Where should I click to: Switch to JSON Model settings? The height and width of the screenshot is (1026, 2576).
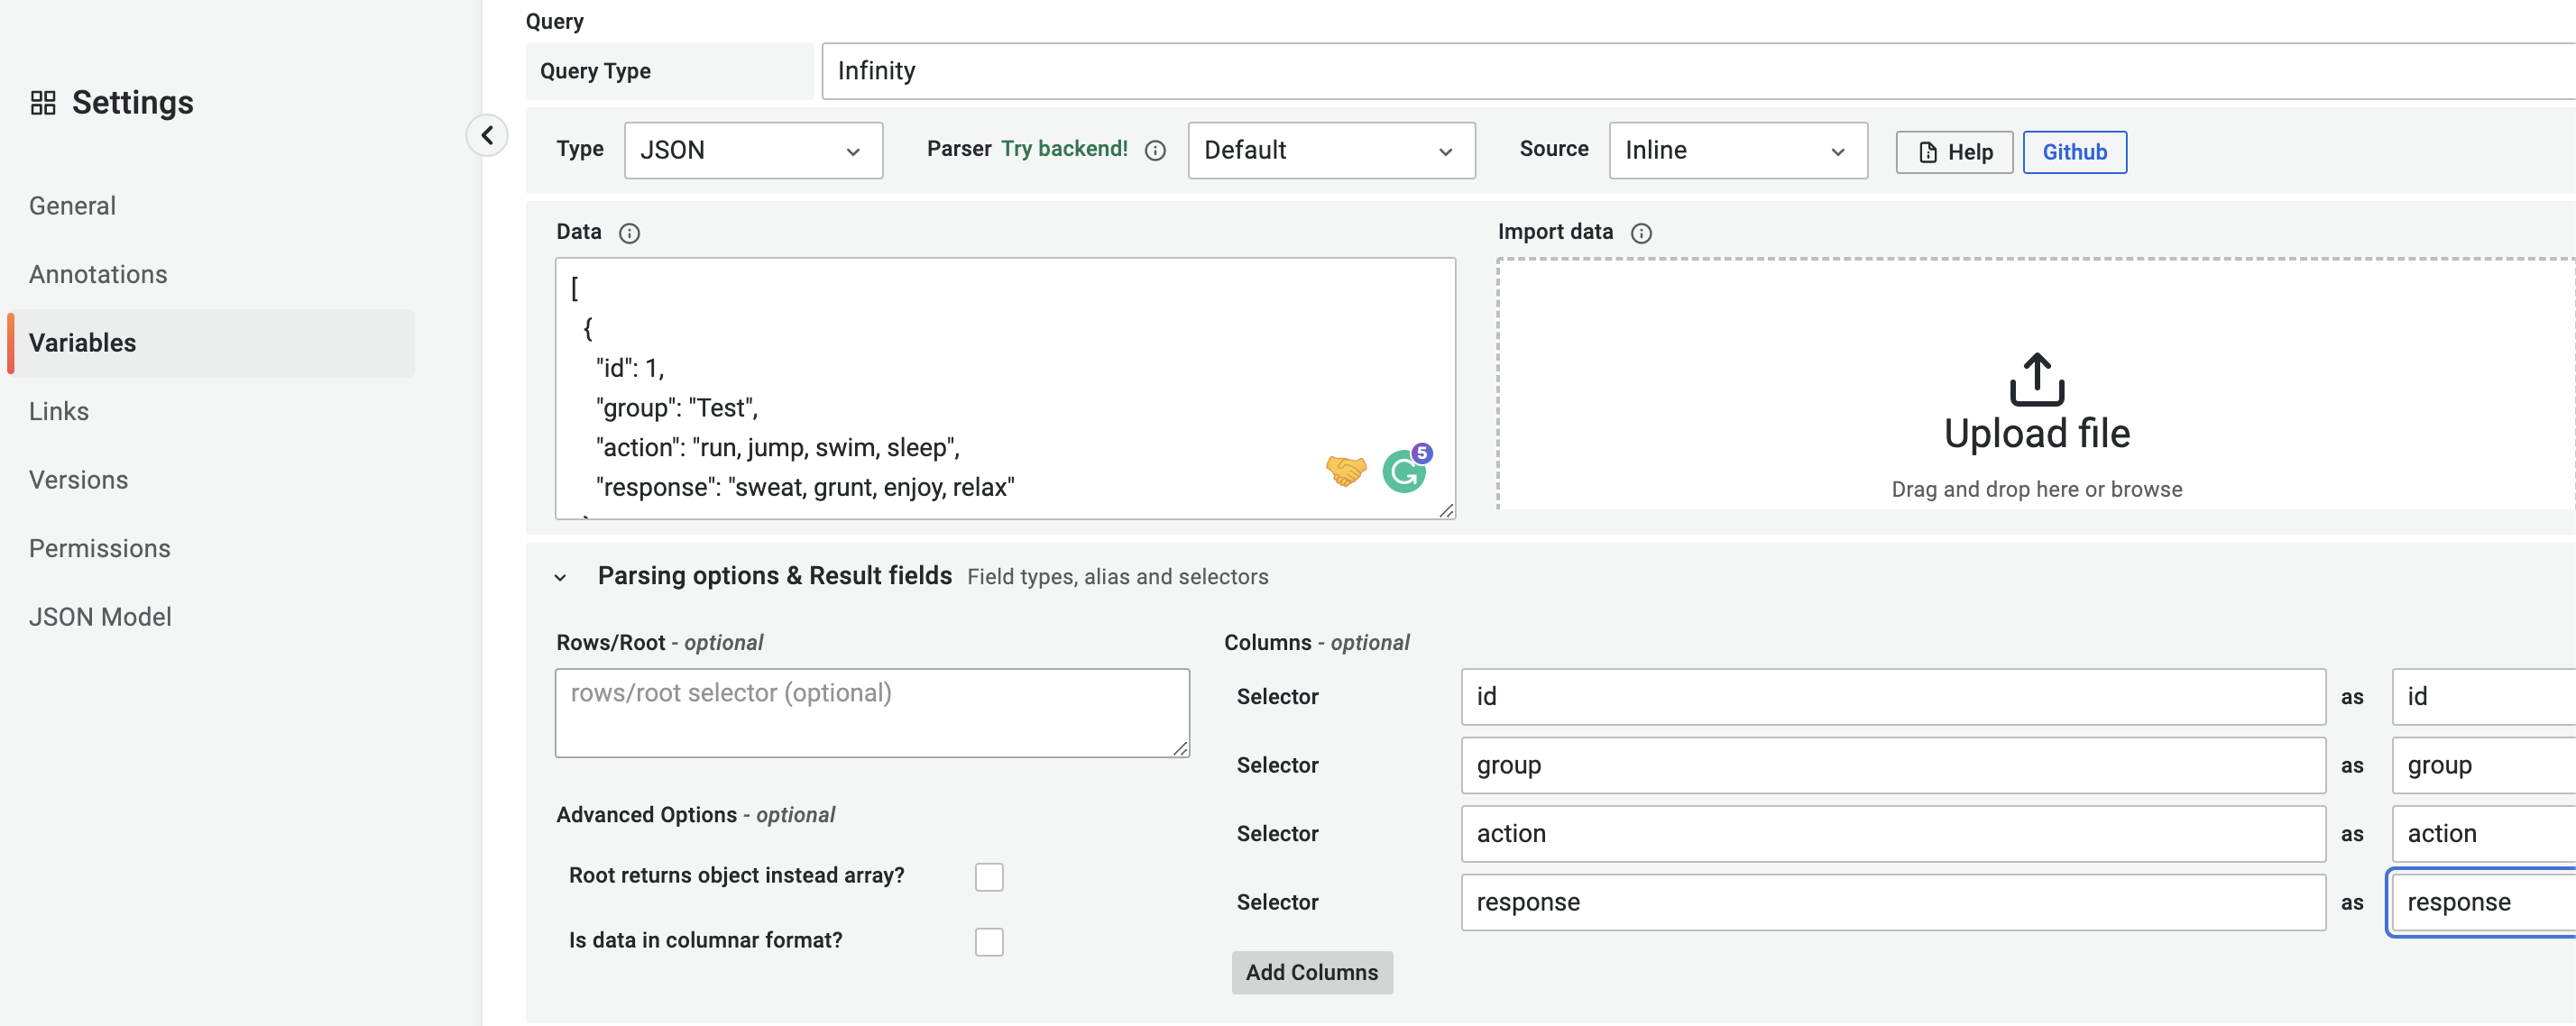tap(100, 616)
